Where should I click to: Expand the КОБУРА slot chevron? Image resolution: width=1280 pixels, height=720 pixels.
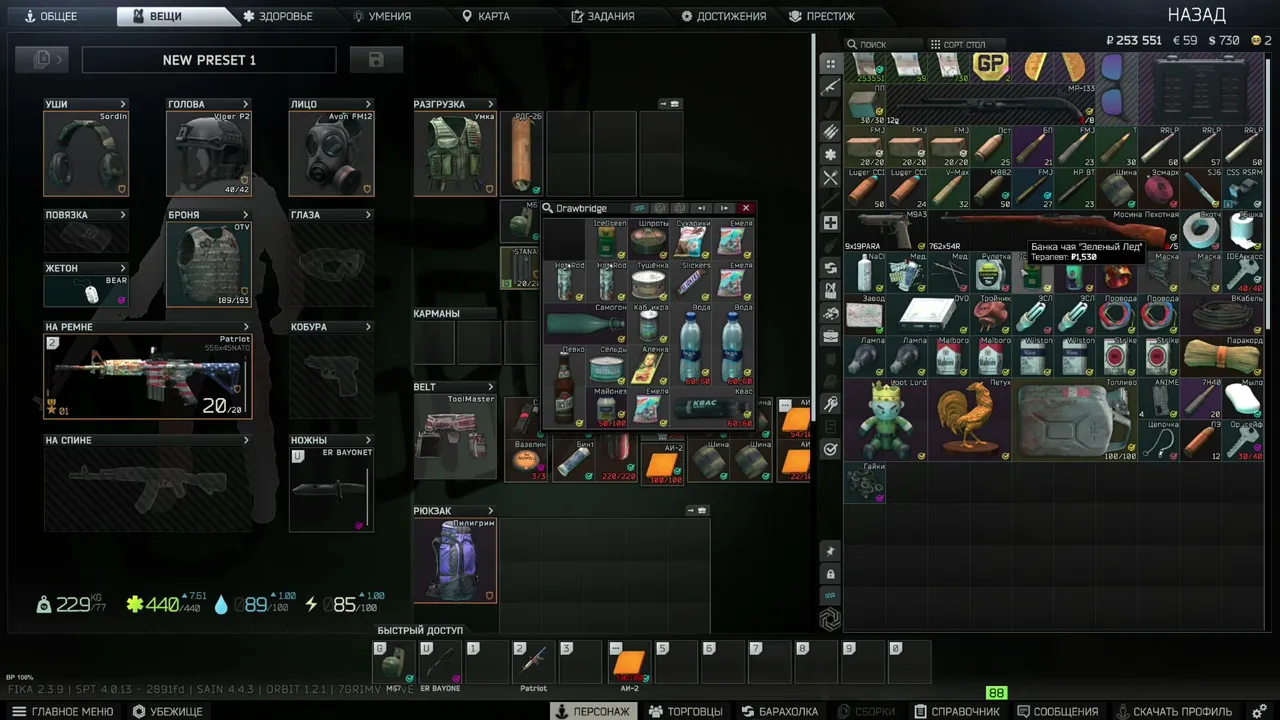[368, 327]
